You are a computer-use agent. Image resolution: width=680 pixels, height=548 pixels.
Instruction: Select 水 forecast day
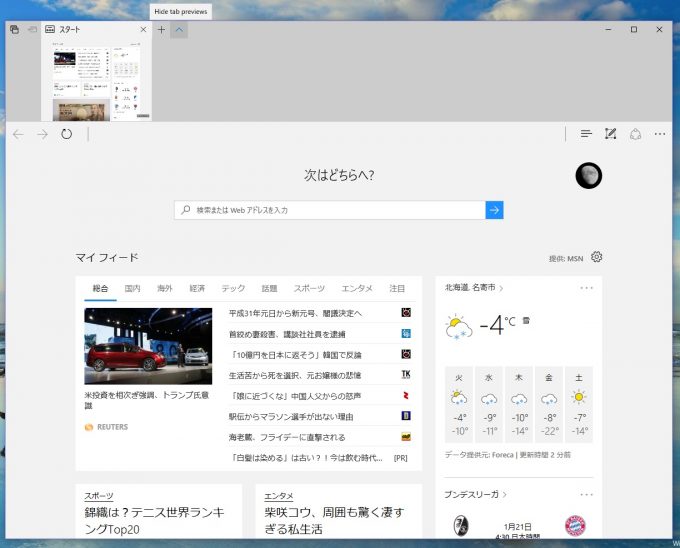489,404
